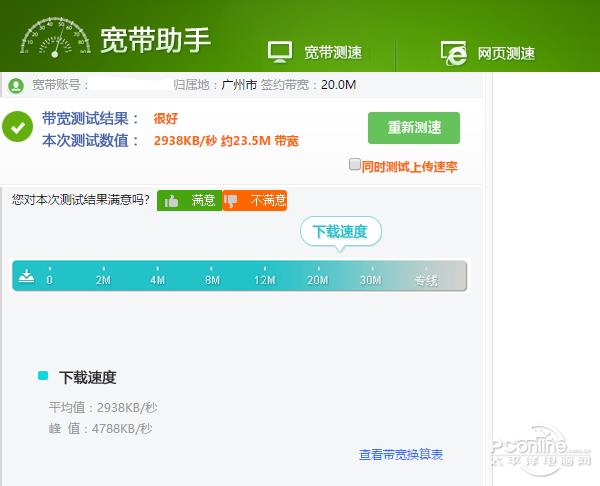This screenshot has height=486, width=600.
Task: Click the user account icon beside 宽带账号
Action: (17, 85)
